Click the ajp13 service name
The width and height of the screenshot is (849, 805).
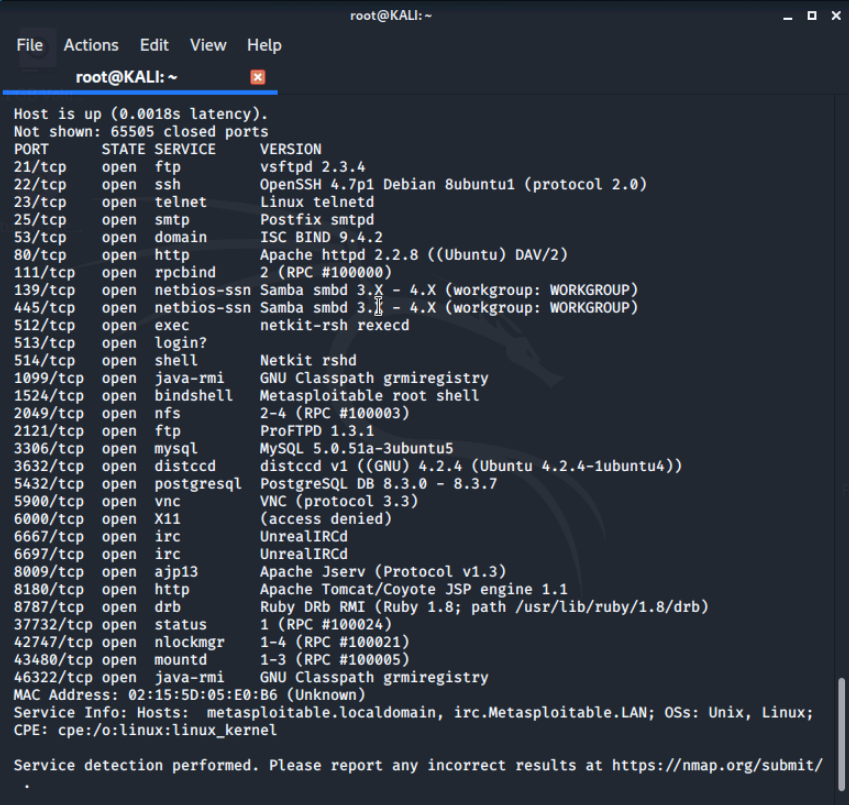point(176,572)
